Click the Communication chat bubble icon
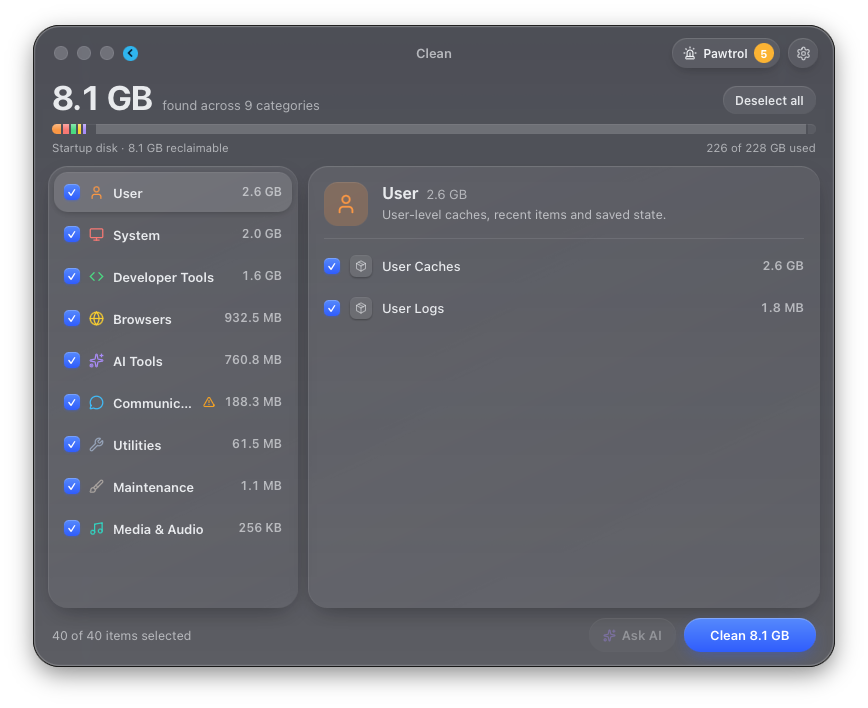 [96, 402]
